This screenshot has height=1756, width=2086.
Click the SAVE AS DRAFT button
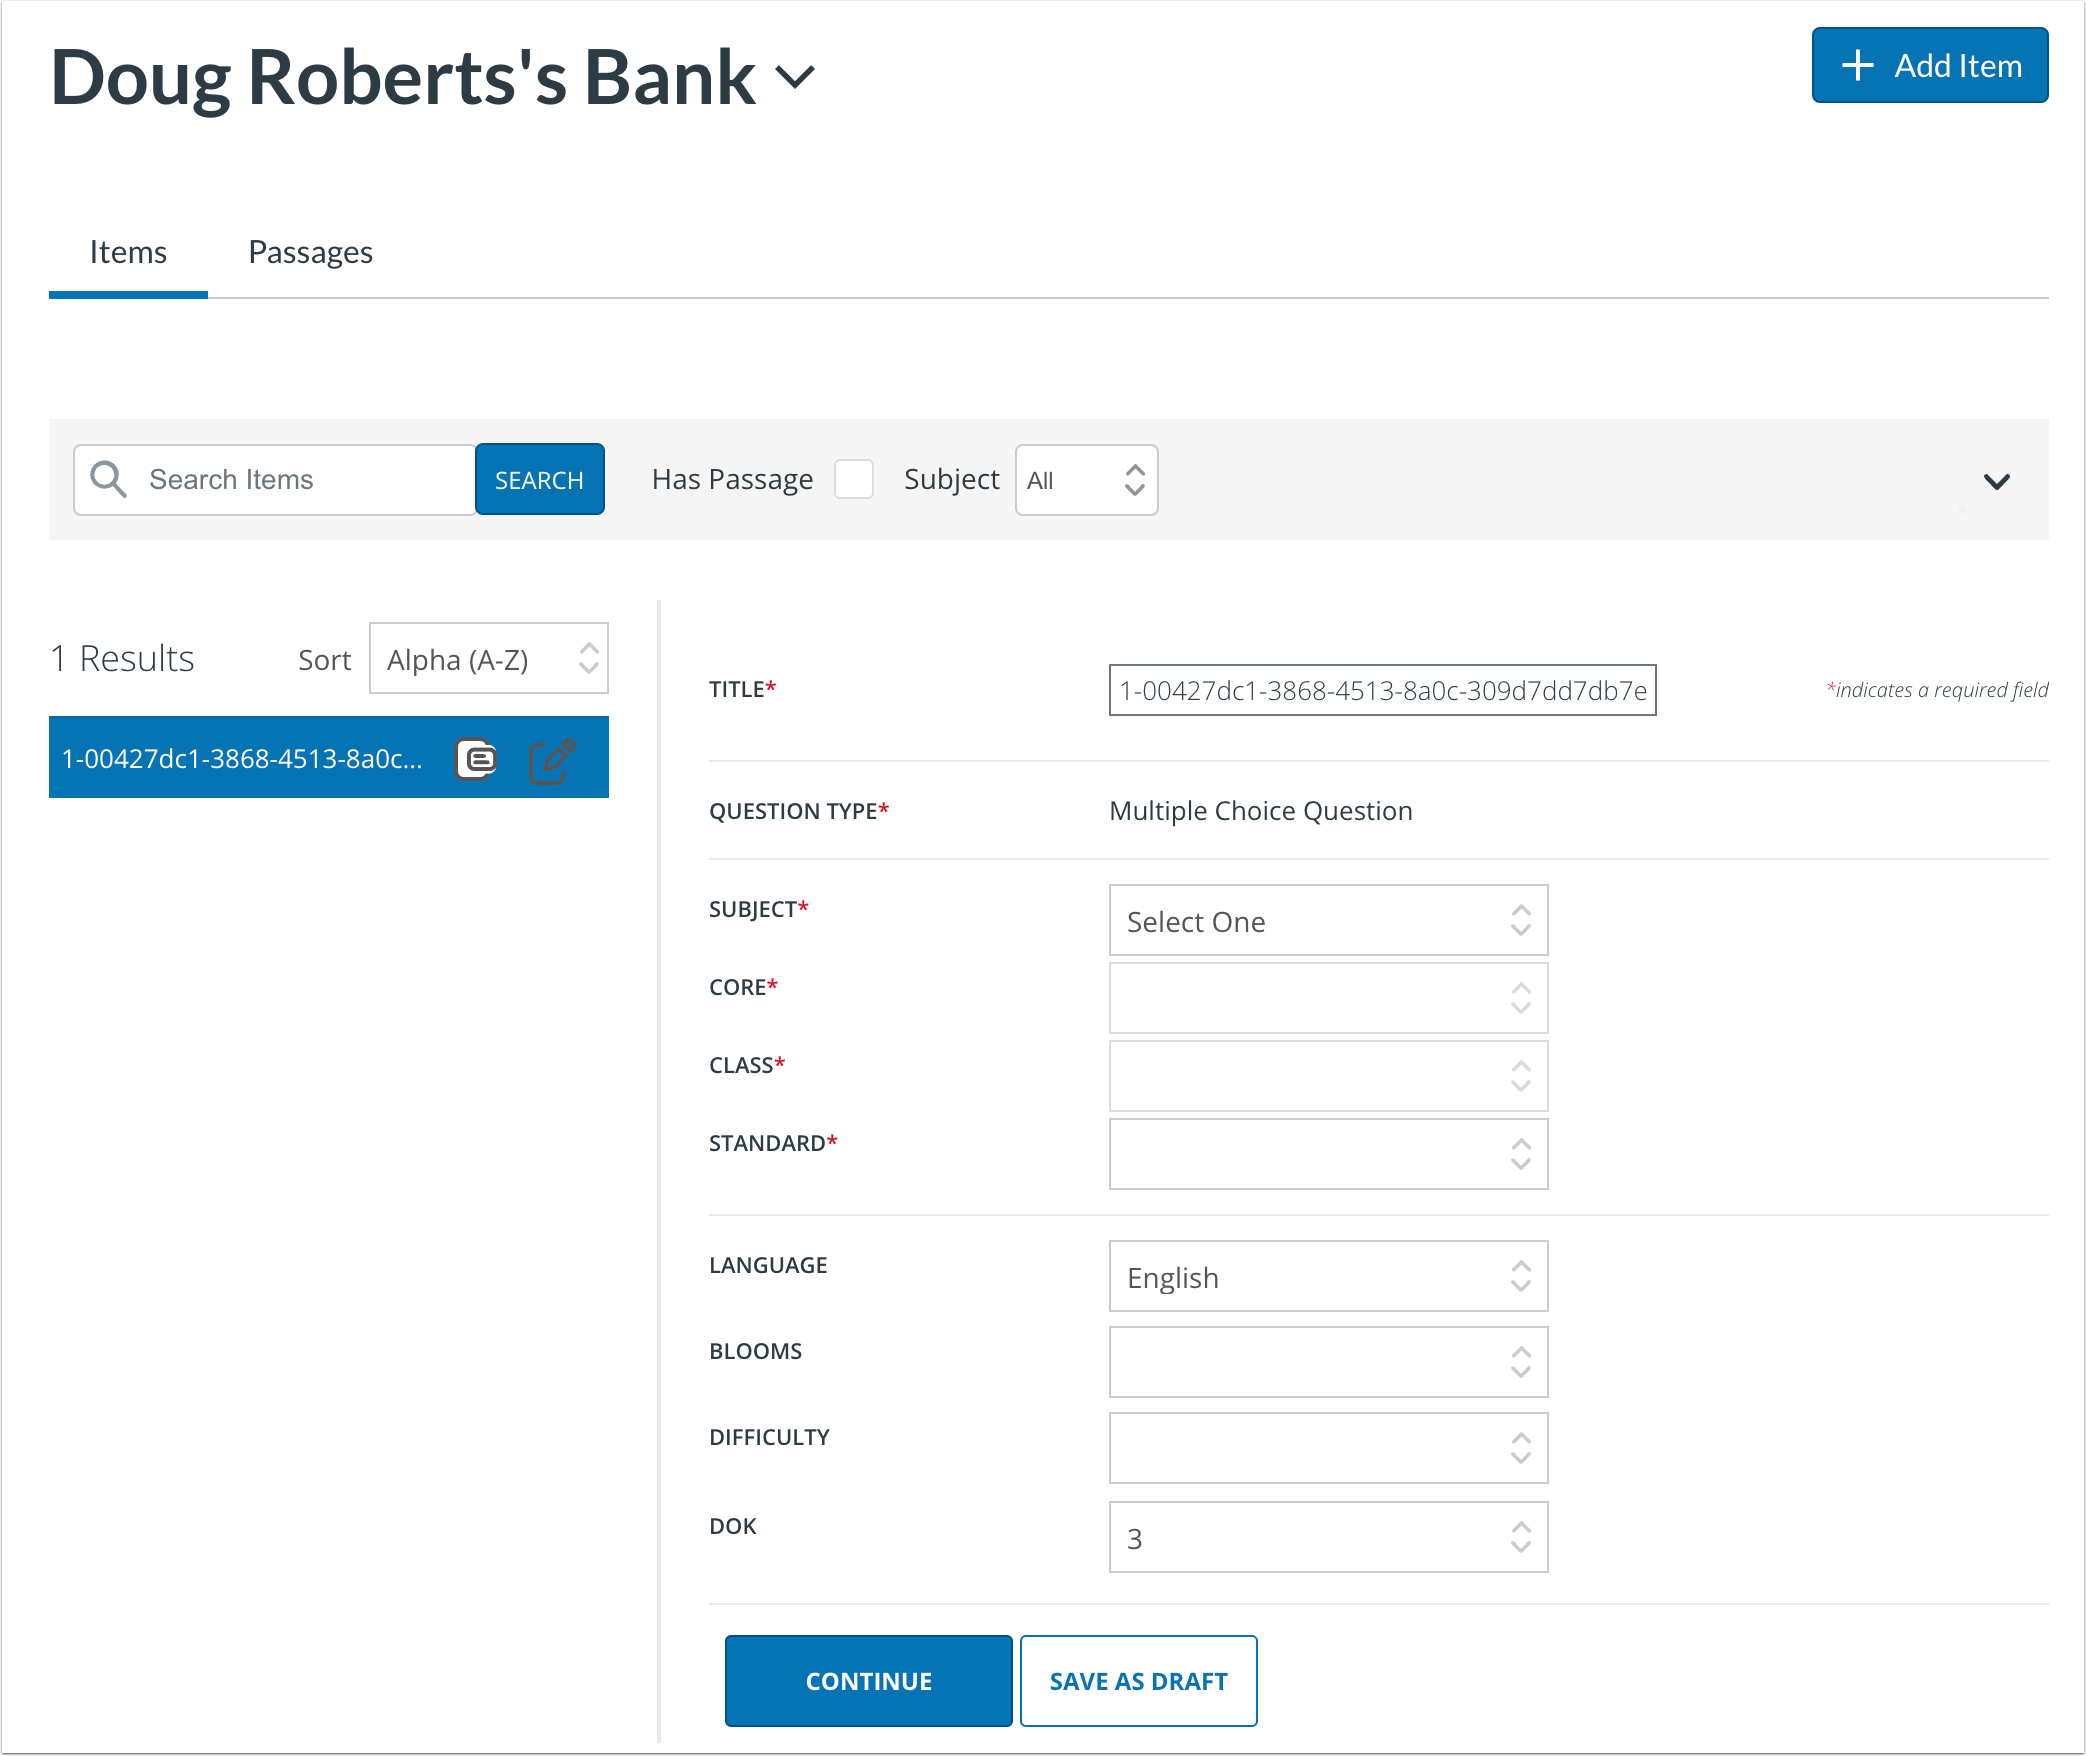[x=1138, y=1680]
